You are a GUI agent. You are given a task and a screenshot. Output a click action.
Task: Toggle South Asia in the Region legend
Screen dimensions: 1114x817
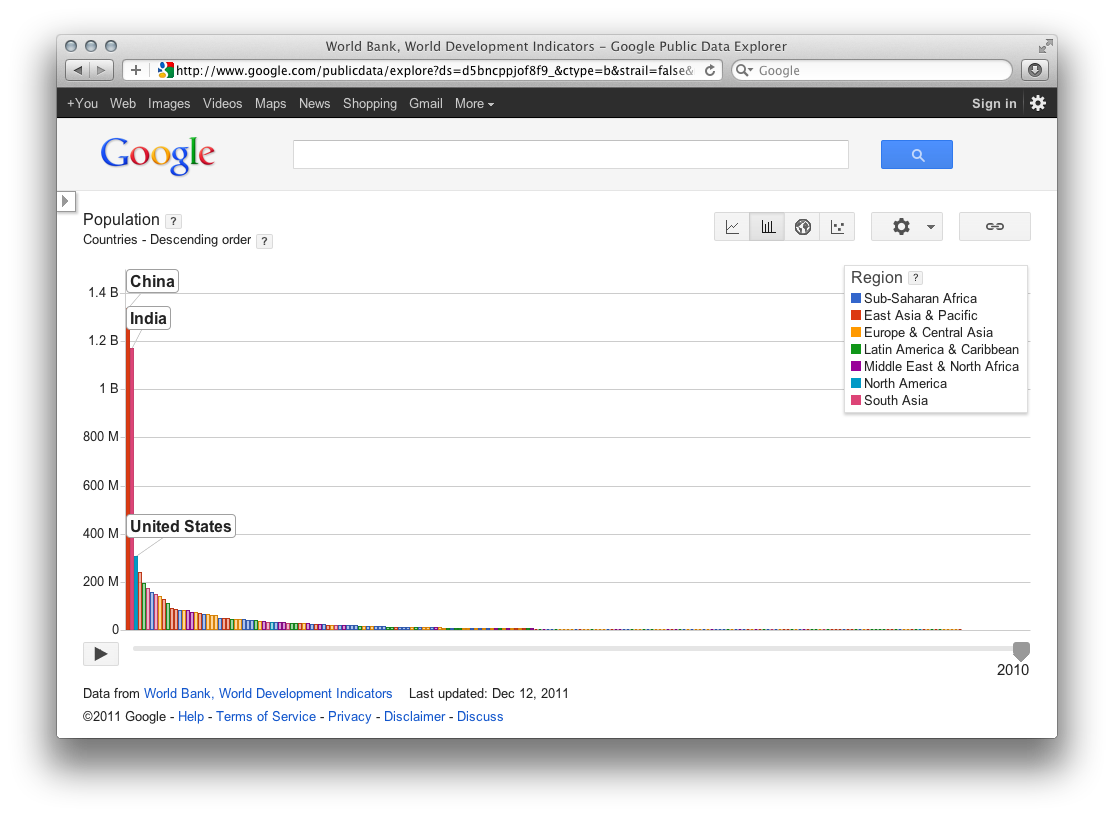(x=889, y=400)
